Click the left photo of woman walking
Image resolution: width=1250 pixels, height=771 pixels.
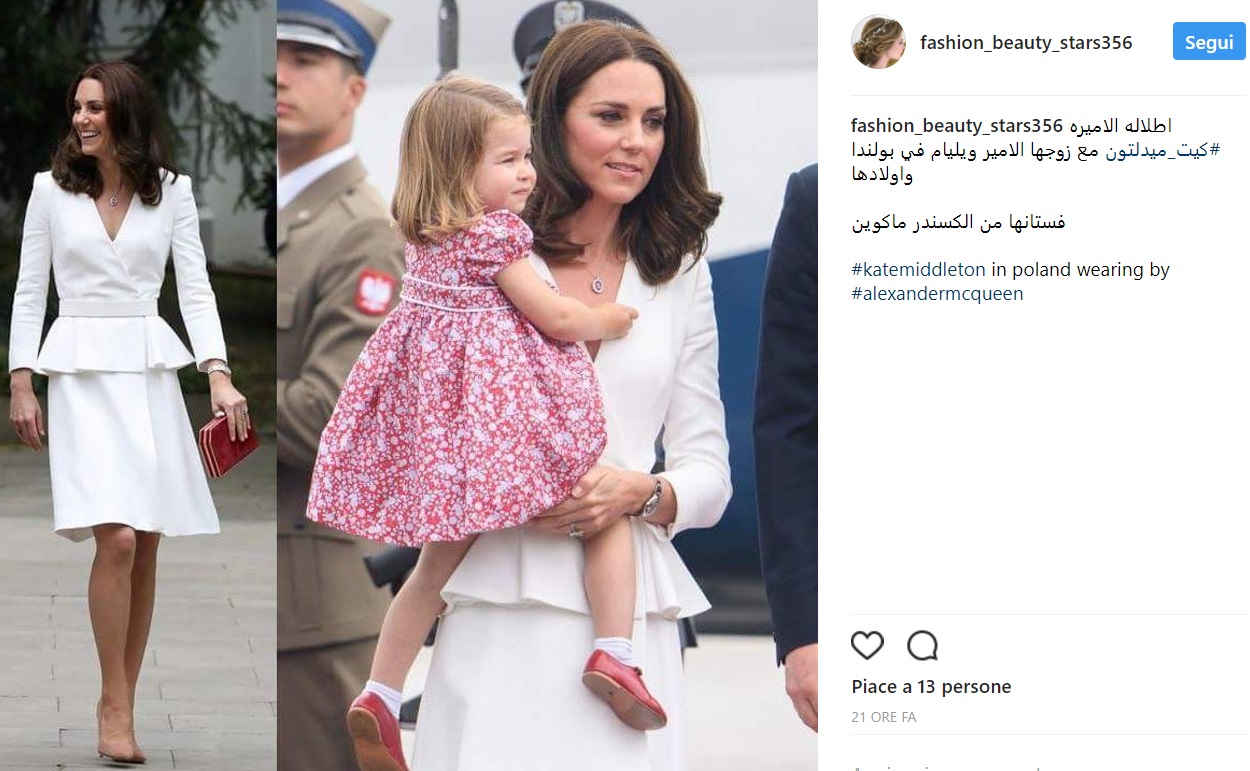(138, 385)
